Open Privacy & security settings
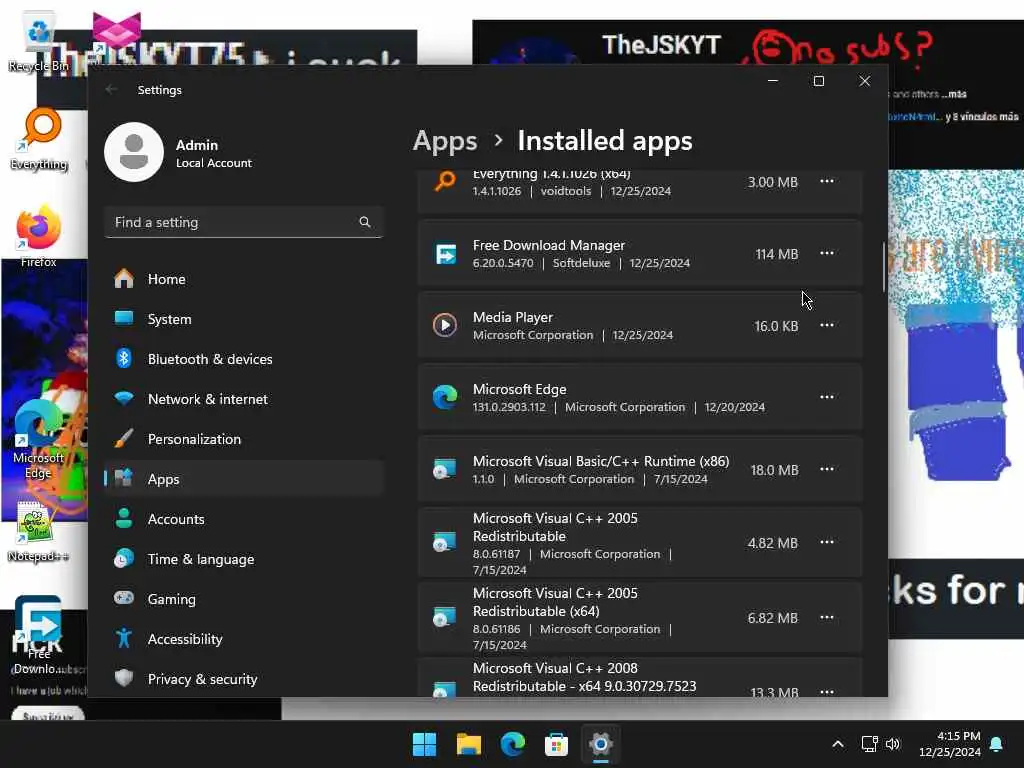1024x768 pixels. pyautogui.click(x=243, y=679)
